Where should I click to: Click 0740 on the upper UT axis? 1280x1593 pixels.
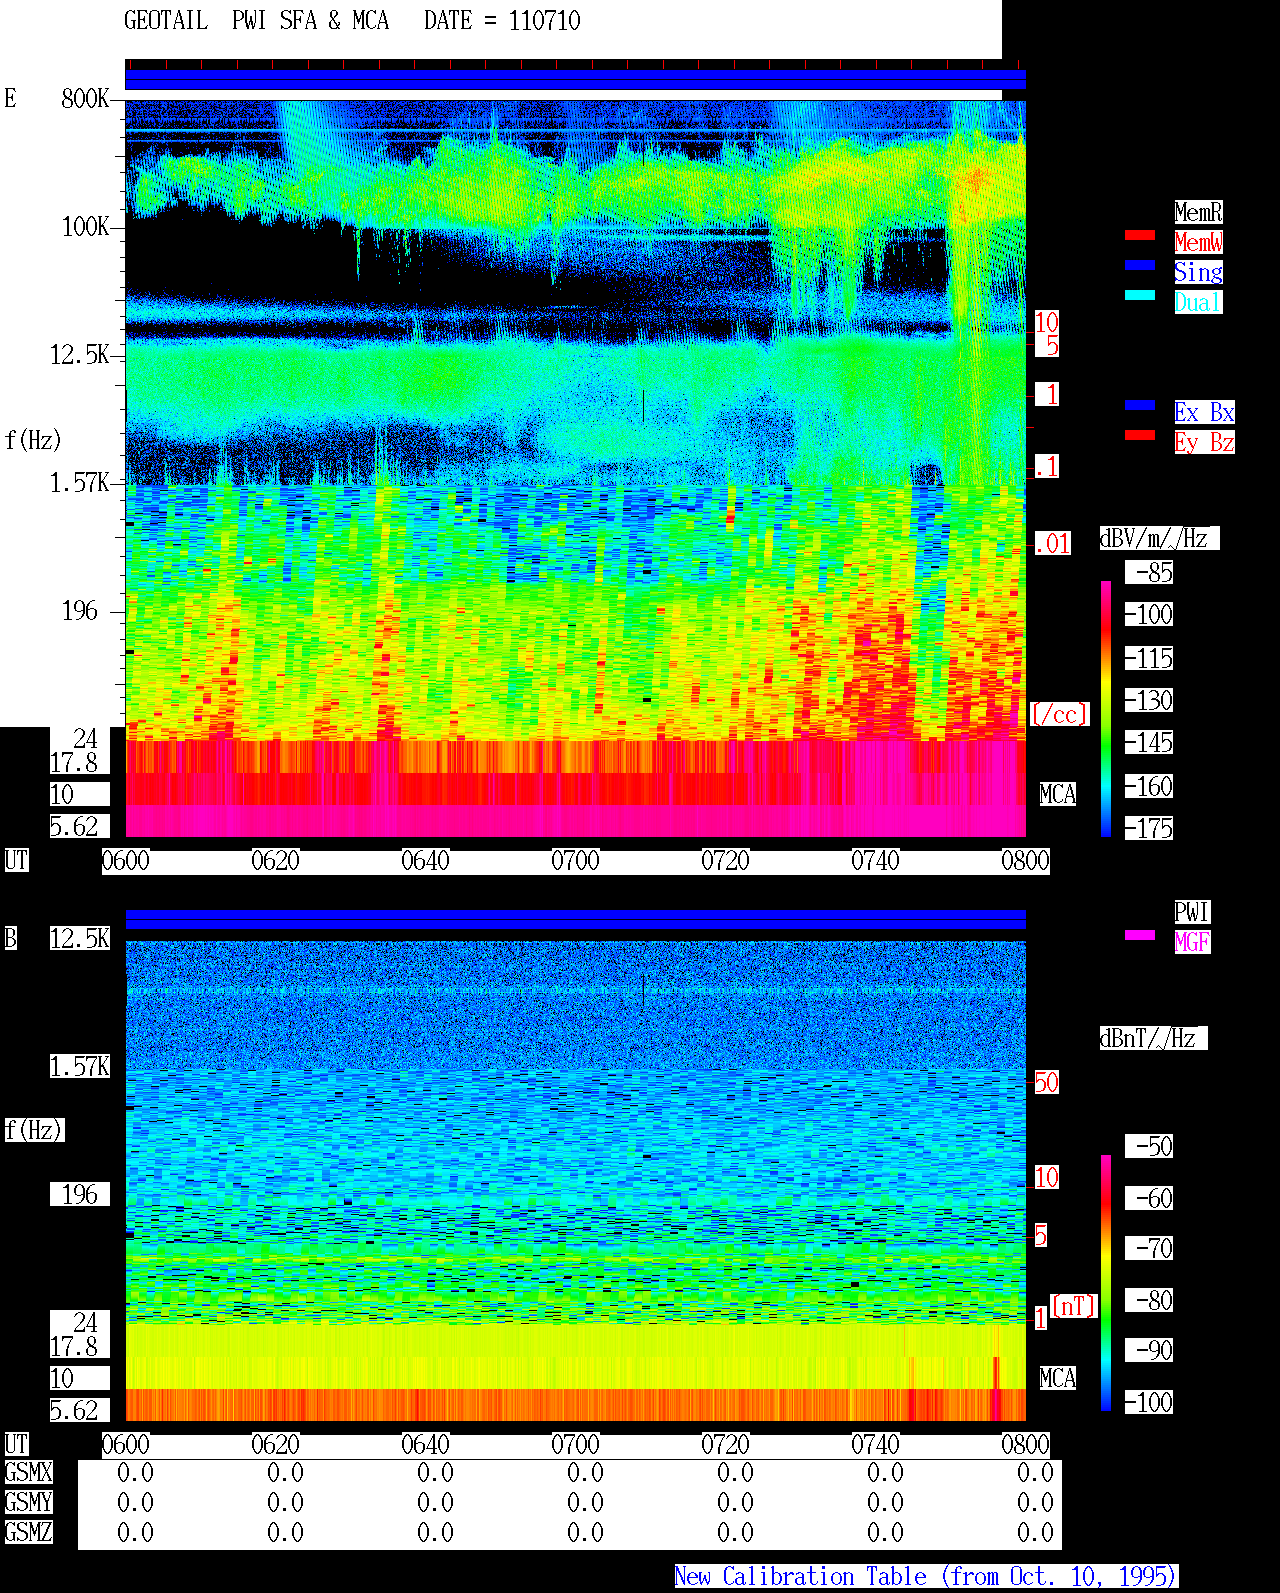876,860
